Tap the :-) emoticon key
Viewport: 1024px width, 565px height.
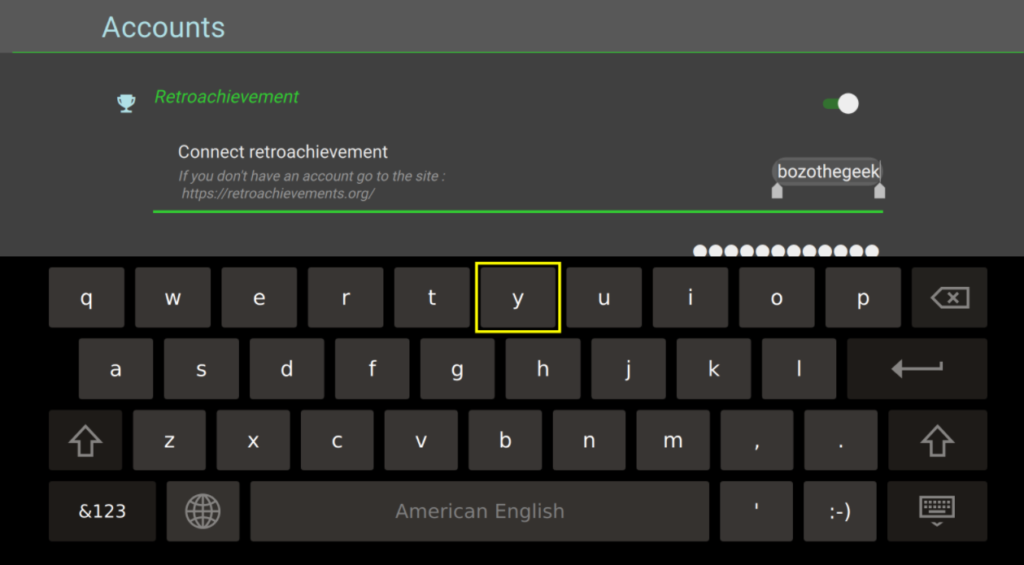coord(840,511)
